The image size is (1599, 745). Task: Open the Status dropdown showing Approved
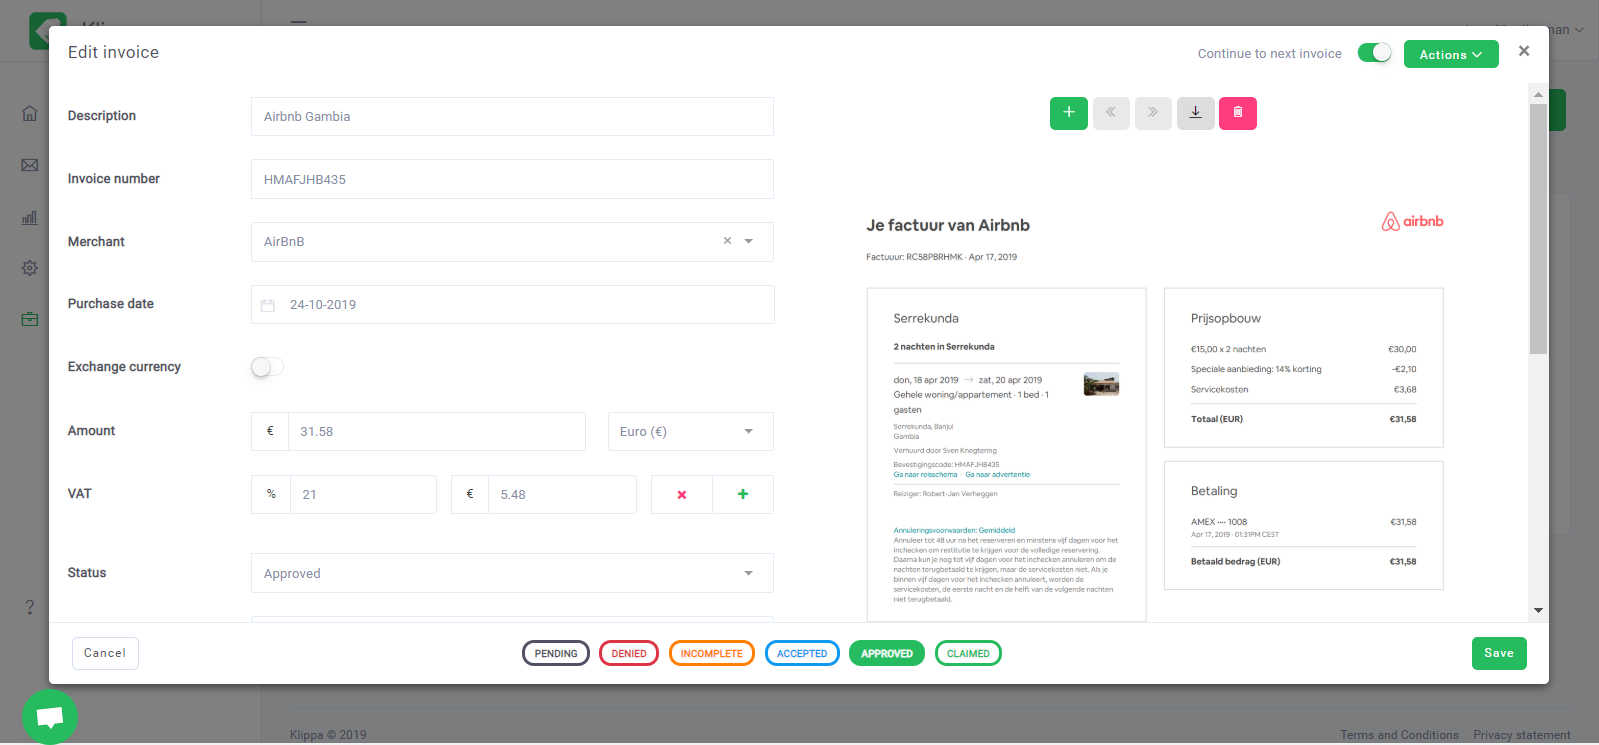pos(512,573)
